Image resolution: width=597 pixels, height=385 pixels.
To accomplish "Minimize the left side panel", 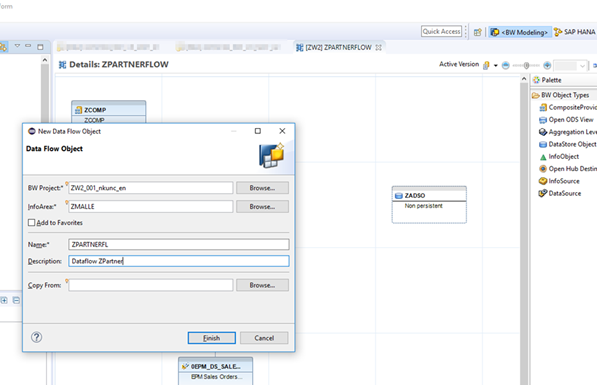I will pos(28,46).
